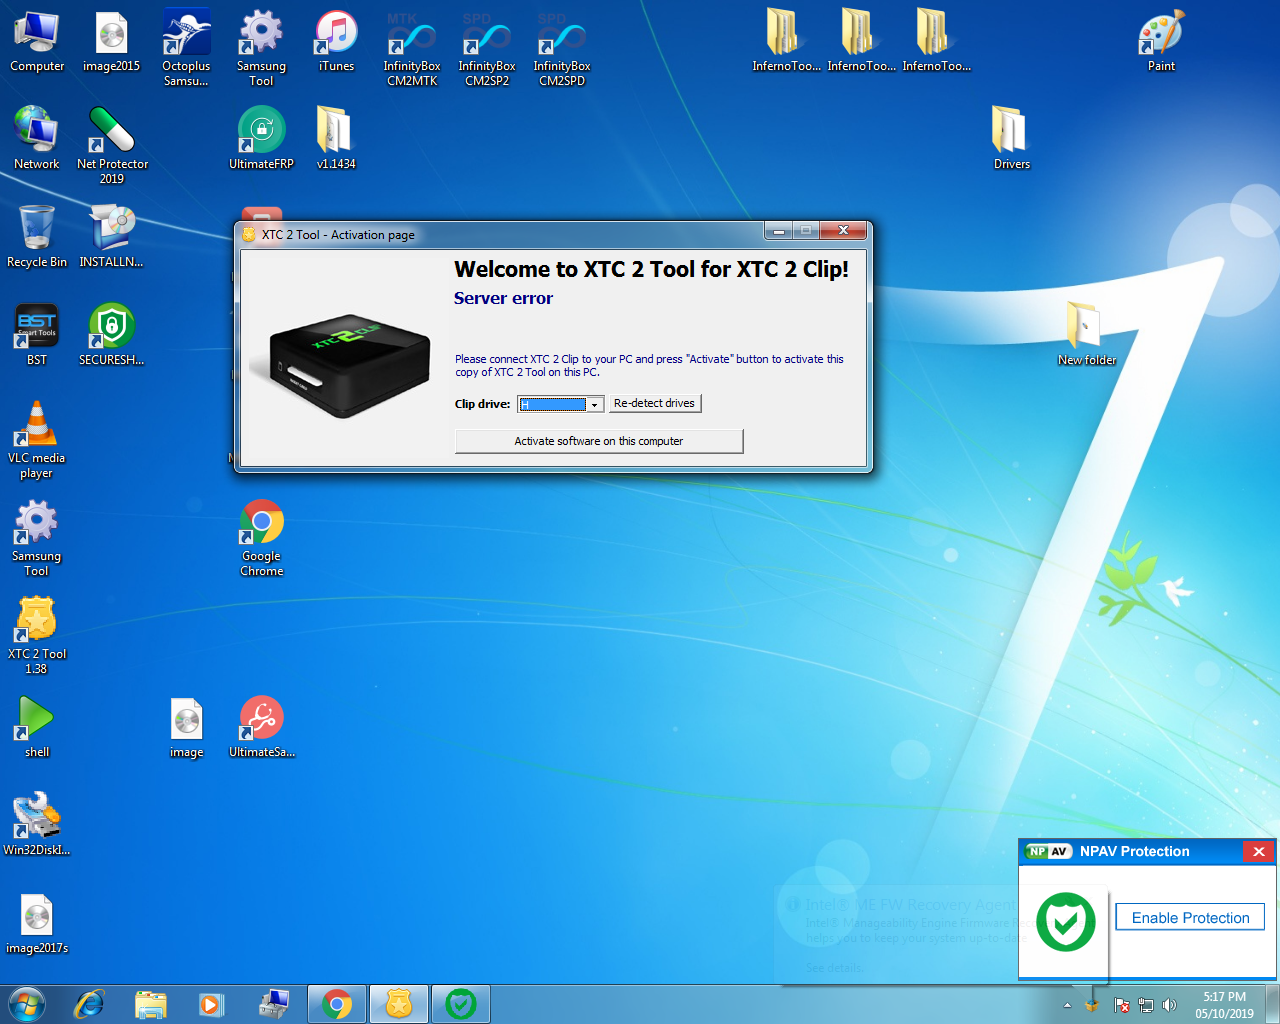Launch Octoplus Samsung shortcut
The width and height of the screenshot is (1280, 1024).
186,48
